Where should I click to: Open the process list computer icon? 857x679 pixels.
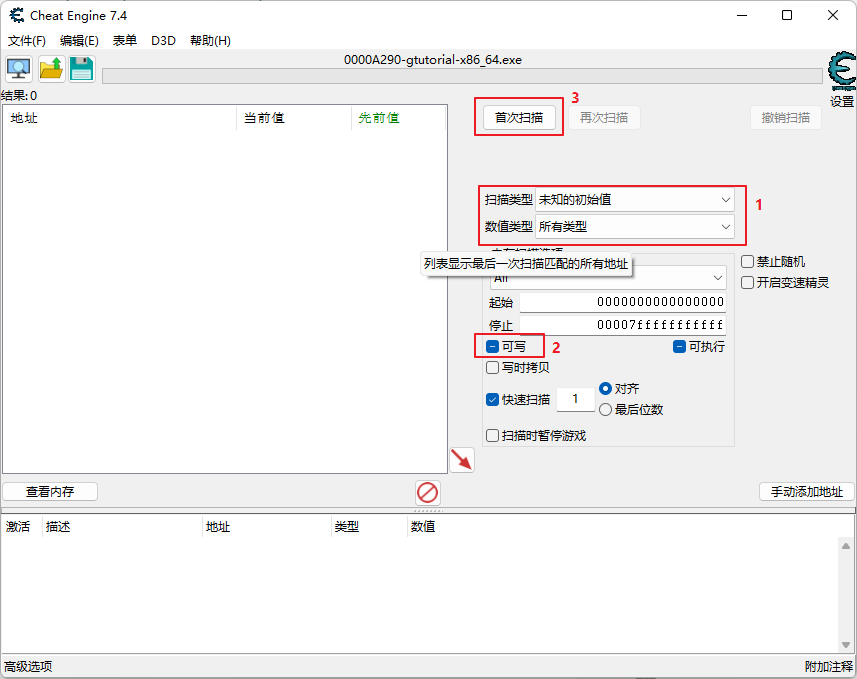[x=19, y=69]
